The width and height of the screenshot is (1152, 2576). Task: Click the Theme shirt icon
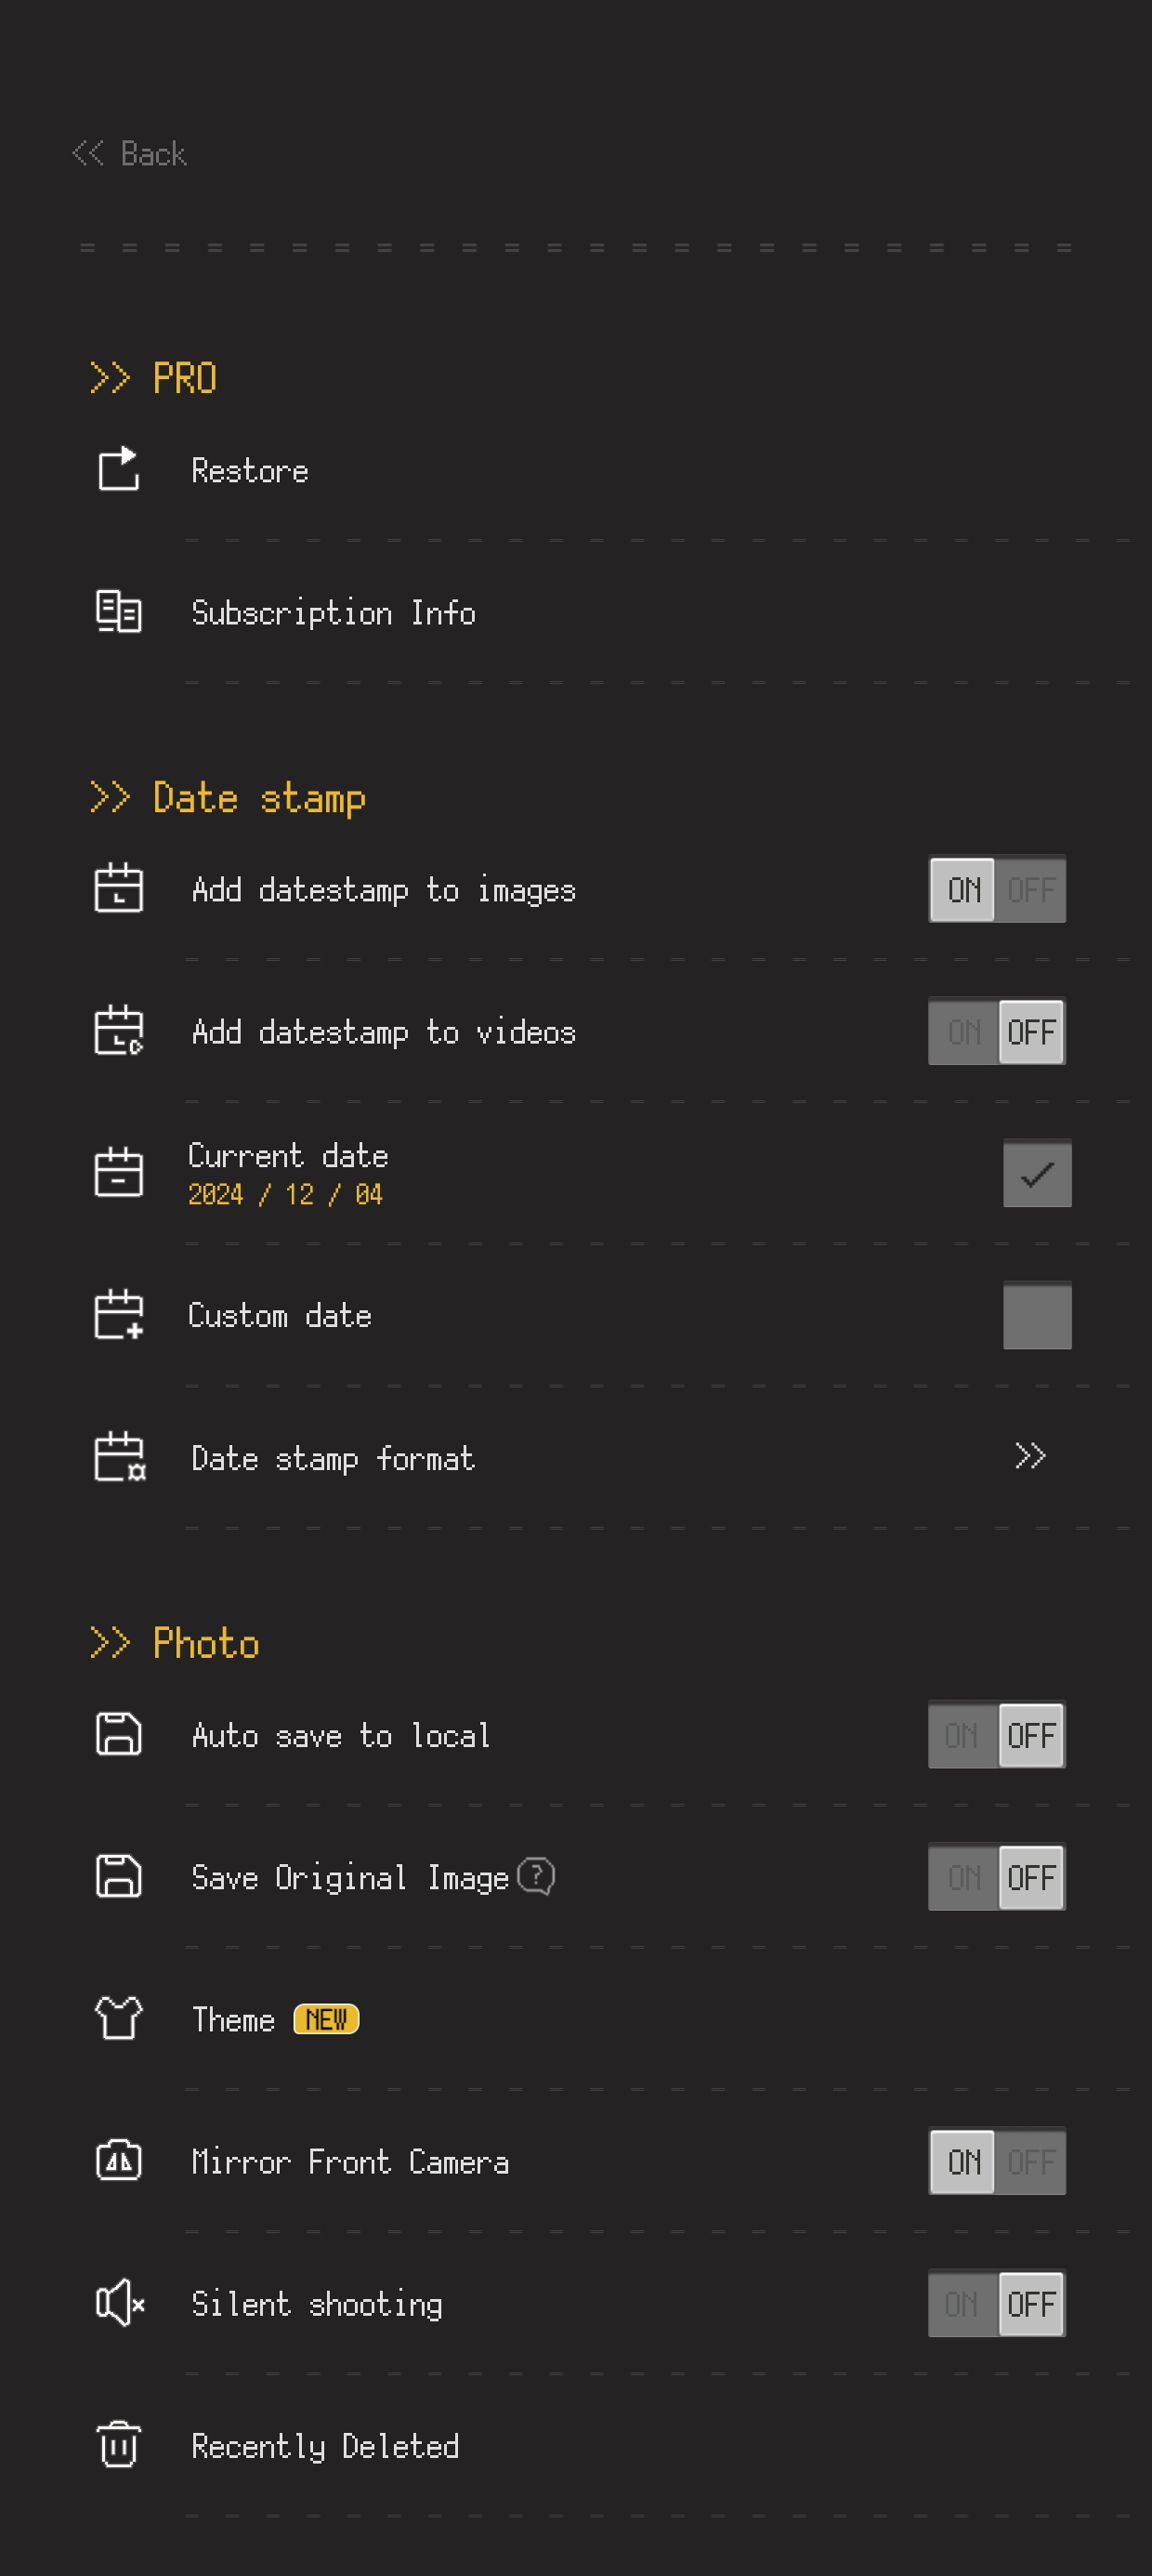coord(118,2018)
